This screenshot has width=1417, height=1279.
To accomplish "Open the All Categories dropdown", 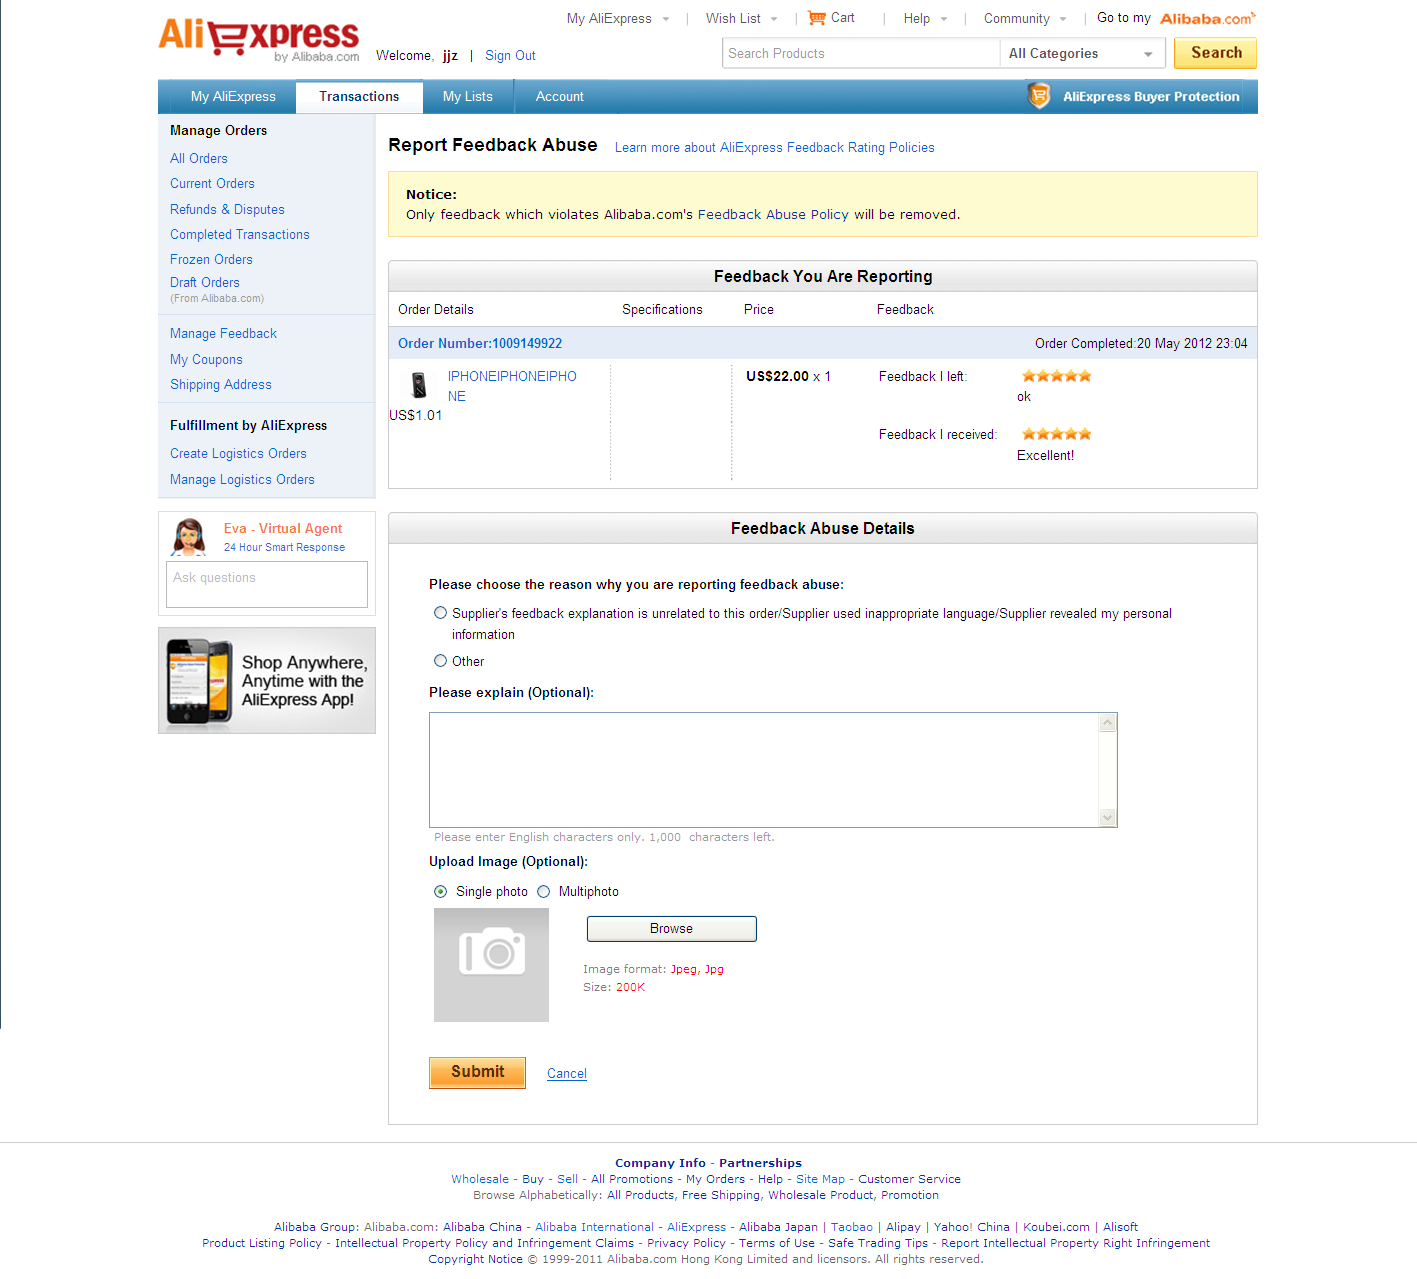I will 1082,54.
